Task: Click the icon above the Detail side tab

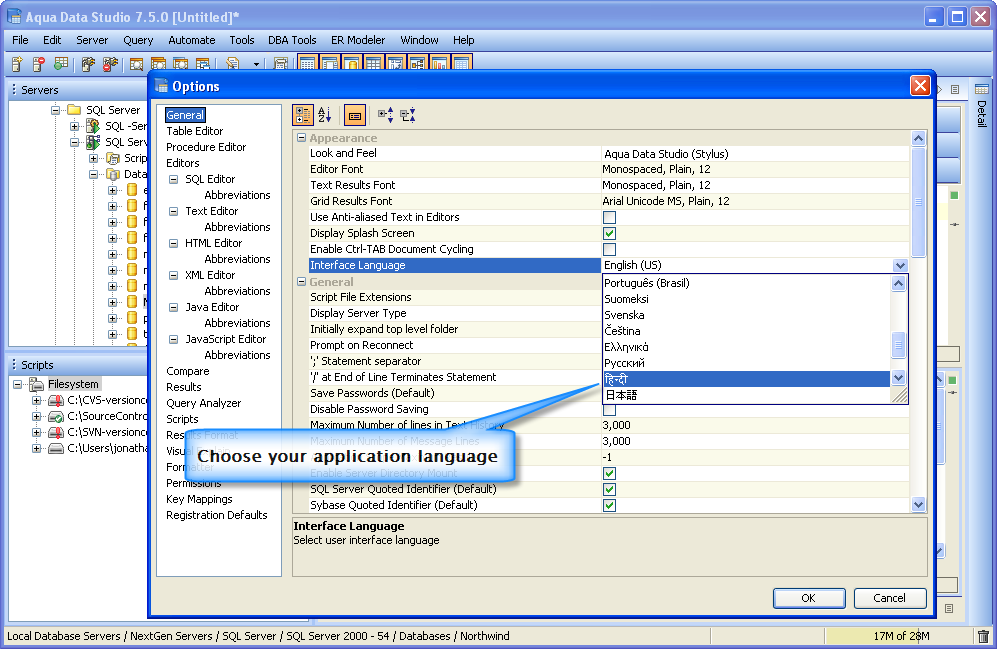Action: click(x=982, y=89)
